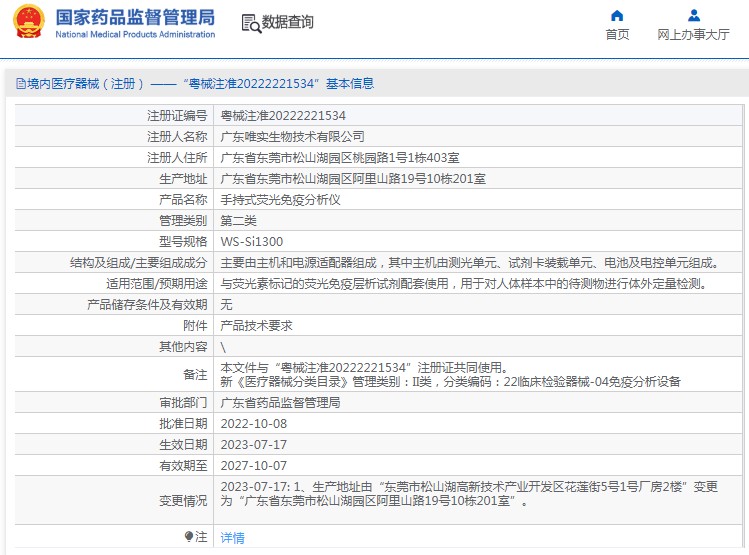Open the 网上办事大厅 menu text label
This screenshot has height=555, width=749.
(694, 35)
